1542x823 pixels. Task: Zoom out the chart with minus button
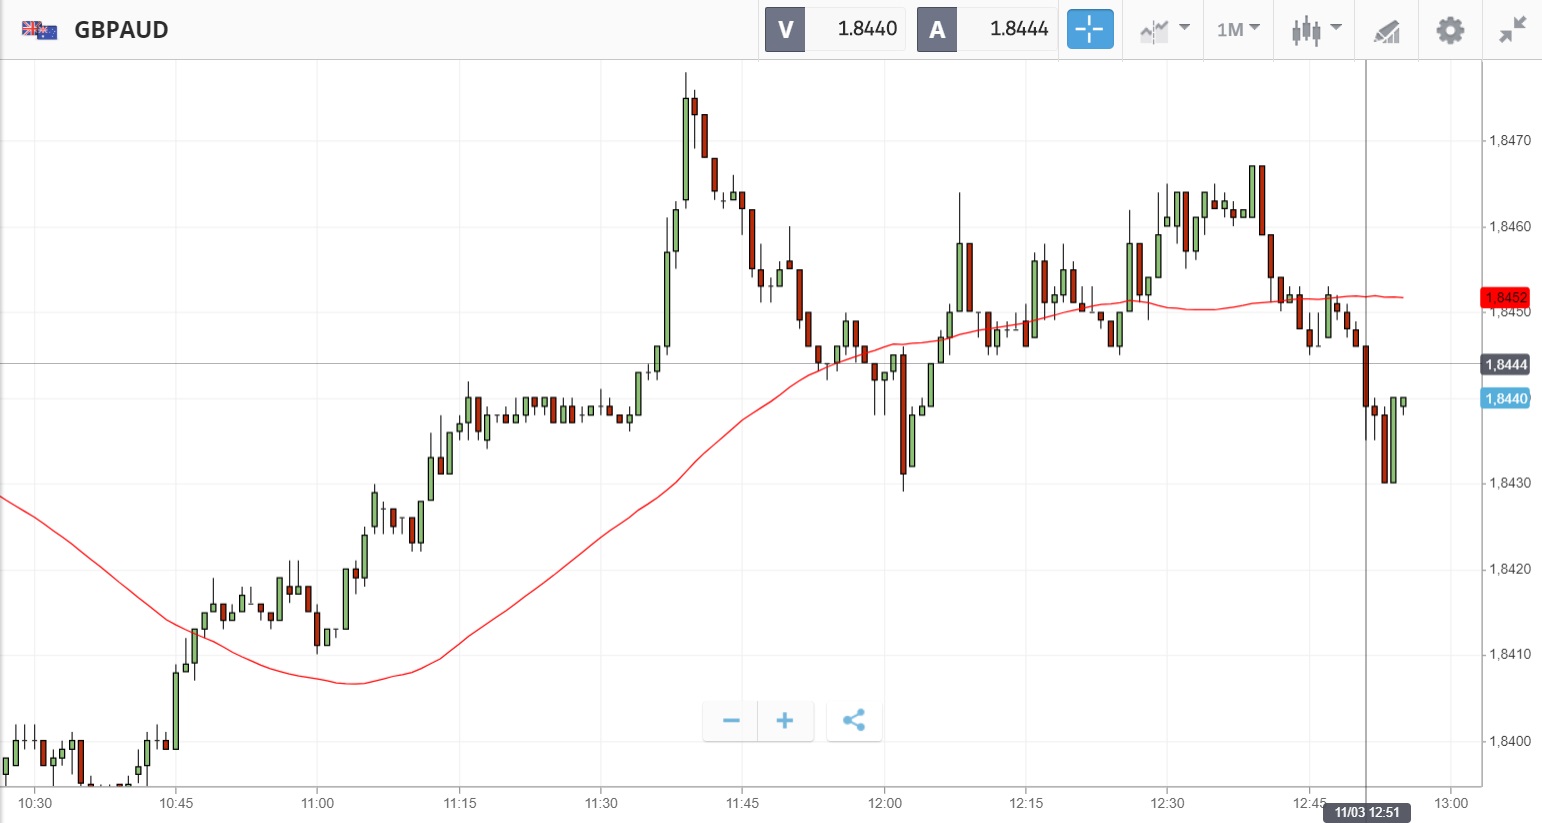(x=731, y=721)
